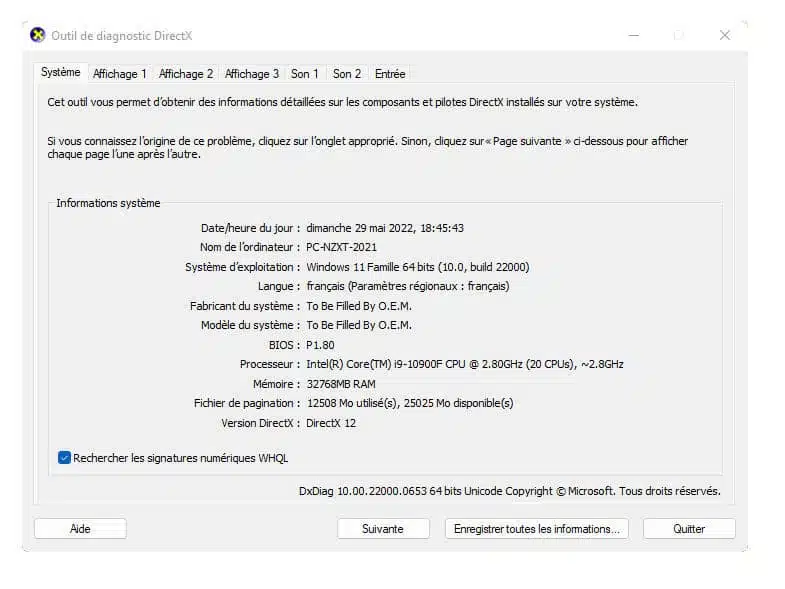
Task: Select processor value Intel Core i9-10900F
Action: tap(465, 365)
